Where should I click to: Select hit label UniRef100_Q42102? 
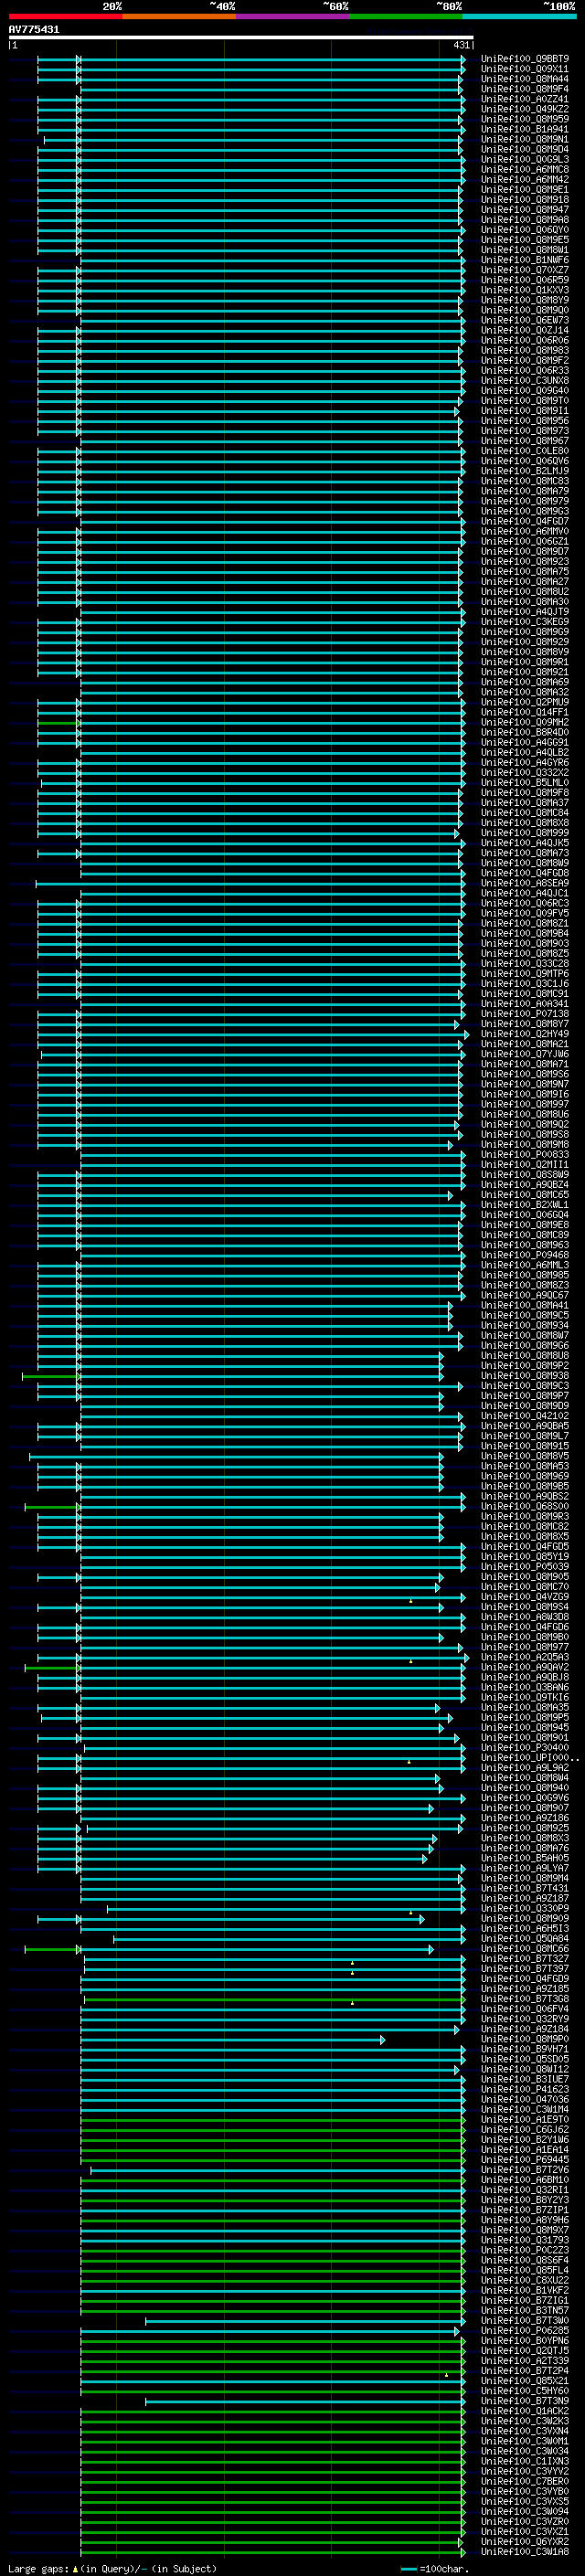point(525,1416)
